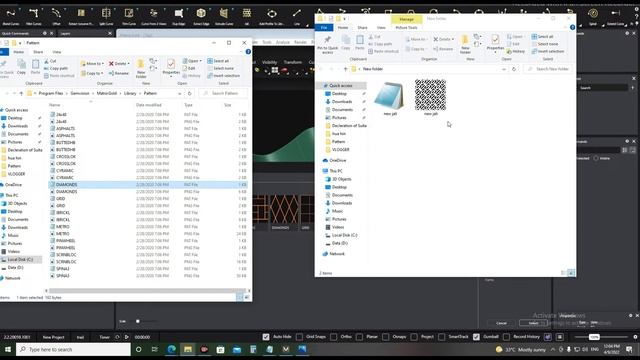Image resolution: width=640 pixels, height=360 pixels.
Task: Open Picture Tools tab in New folder window
Action: point(407,27)
